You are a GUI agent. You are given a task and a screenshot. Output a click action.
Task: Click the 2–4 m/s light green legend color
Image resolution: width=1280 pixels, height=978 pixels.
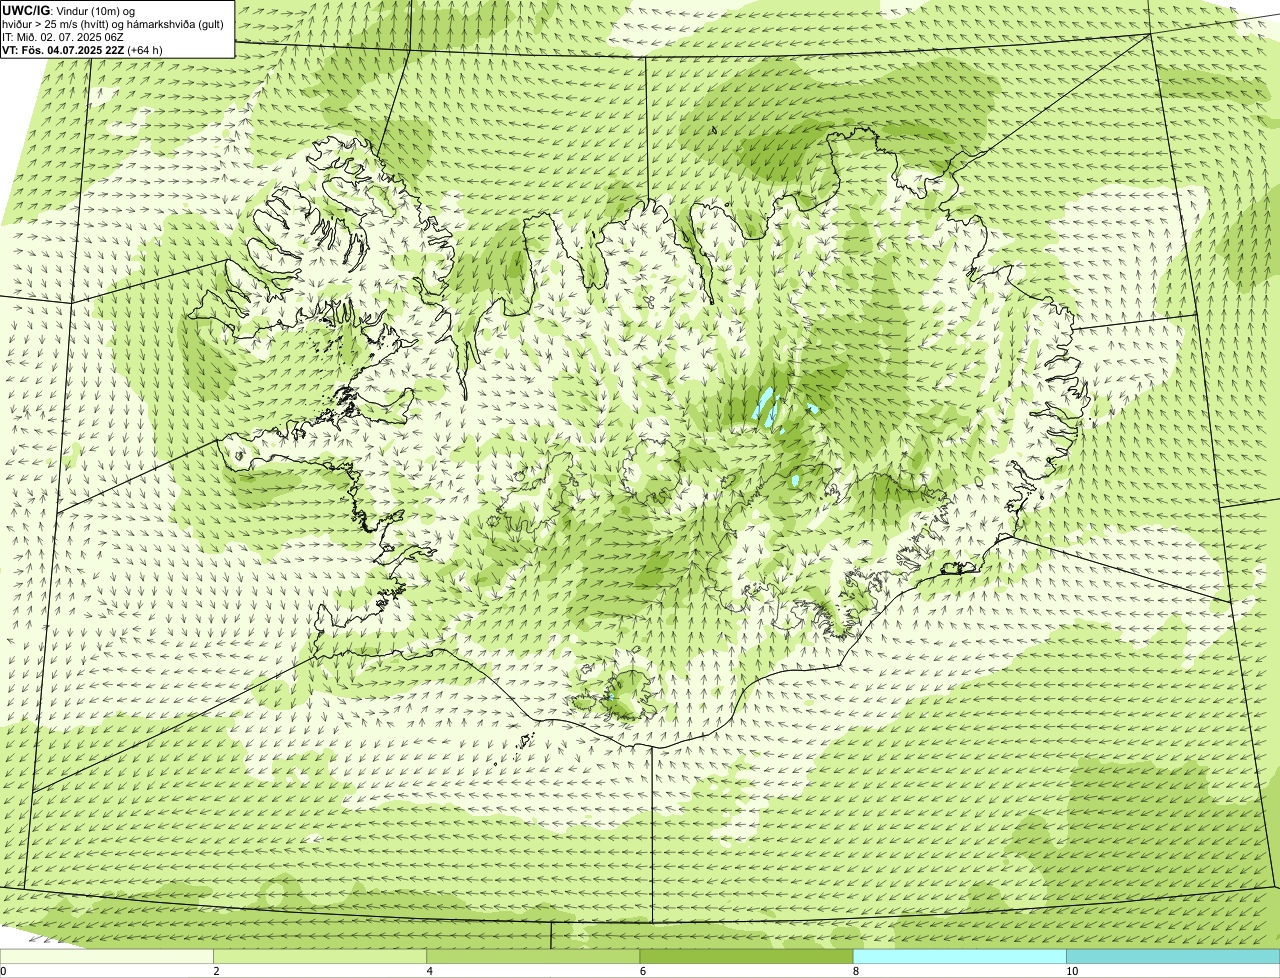pos(320,957)
